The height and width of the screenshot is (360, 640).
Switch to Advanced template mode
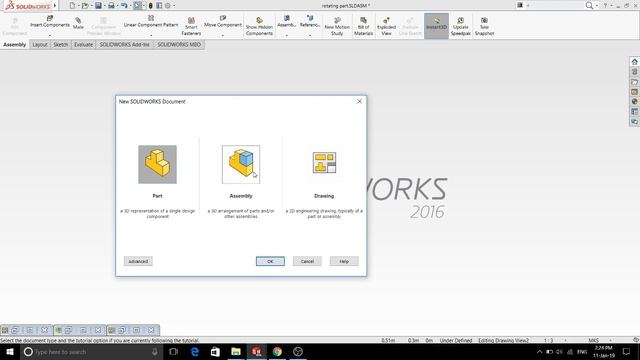tap(138, 261)
